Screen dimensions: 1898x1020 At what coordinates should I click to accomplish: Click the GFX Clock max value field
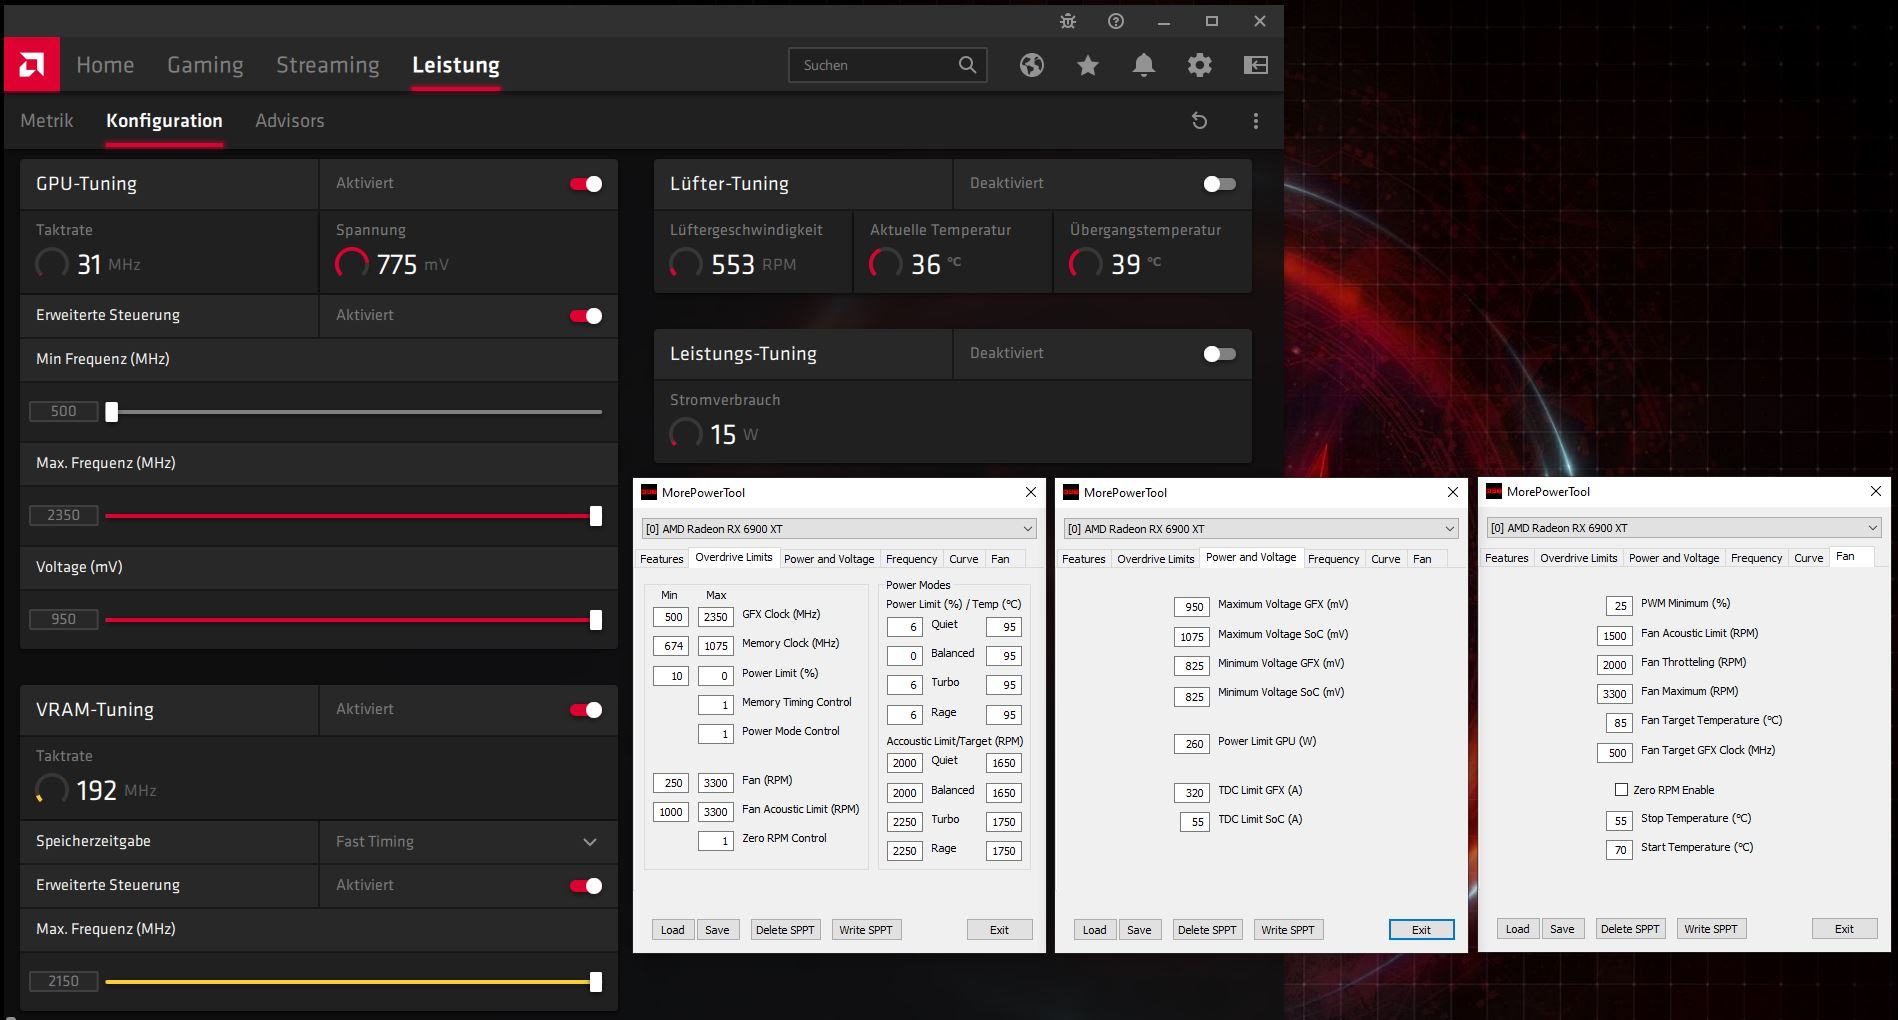pyautogui.click(x=715, y=617)
